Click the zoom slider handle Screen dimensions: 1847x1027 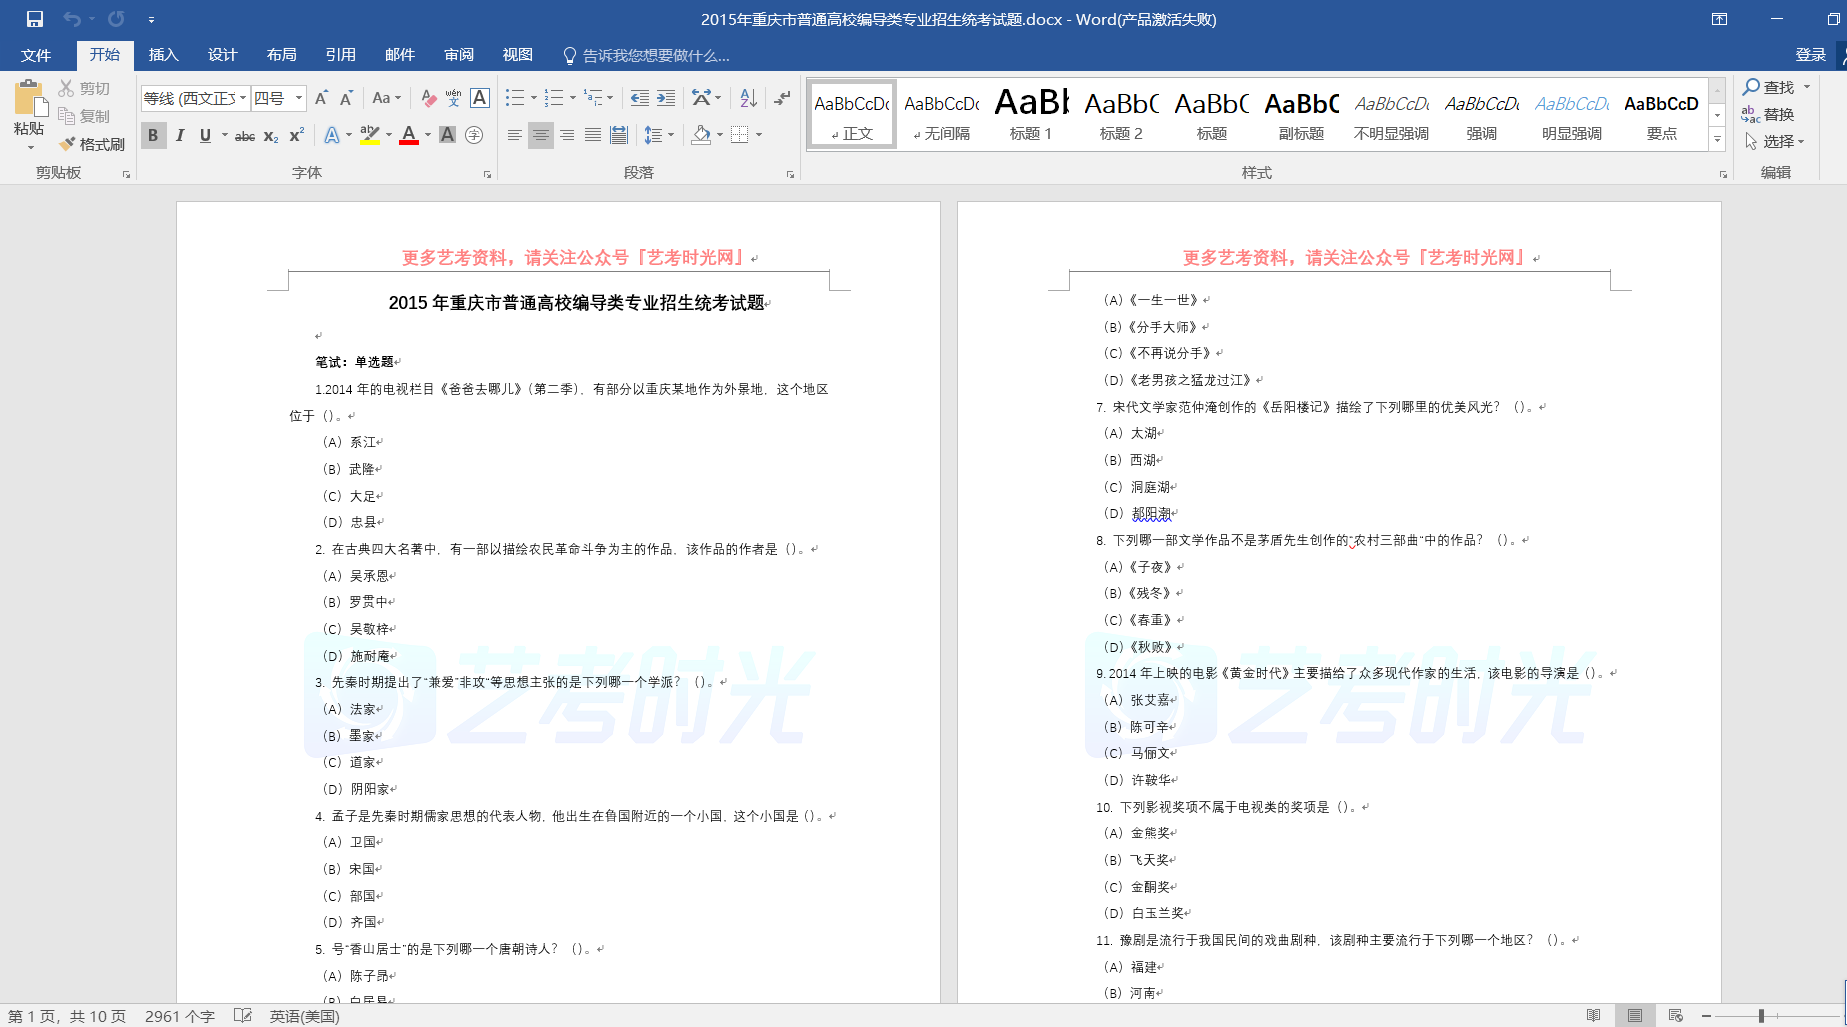pyautogui.click(x=1761, y=1016)
